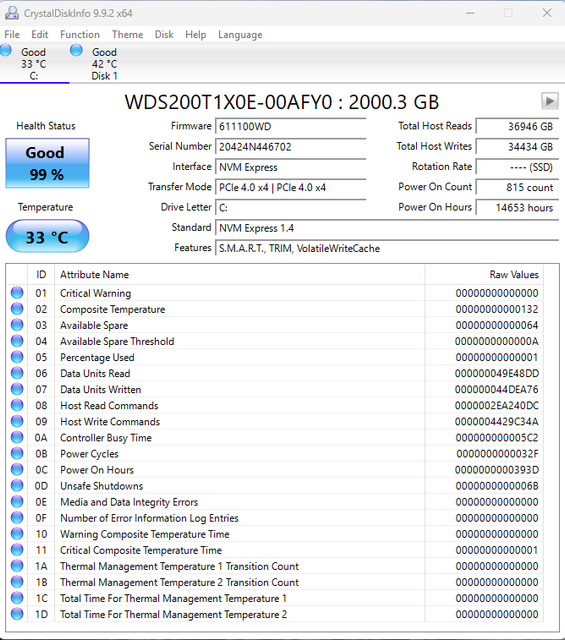The height and width of the screenshot is (640, 565).
Task: Click the Raw Values column header
Action: coord(484,275)
